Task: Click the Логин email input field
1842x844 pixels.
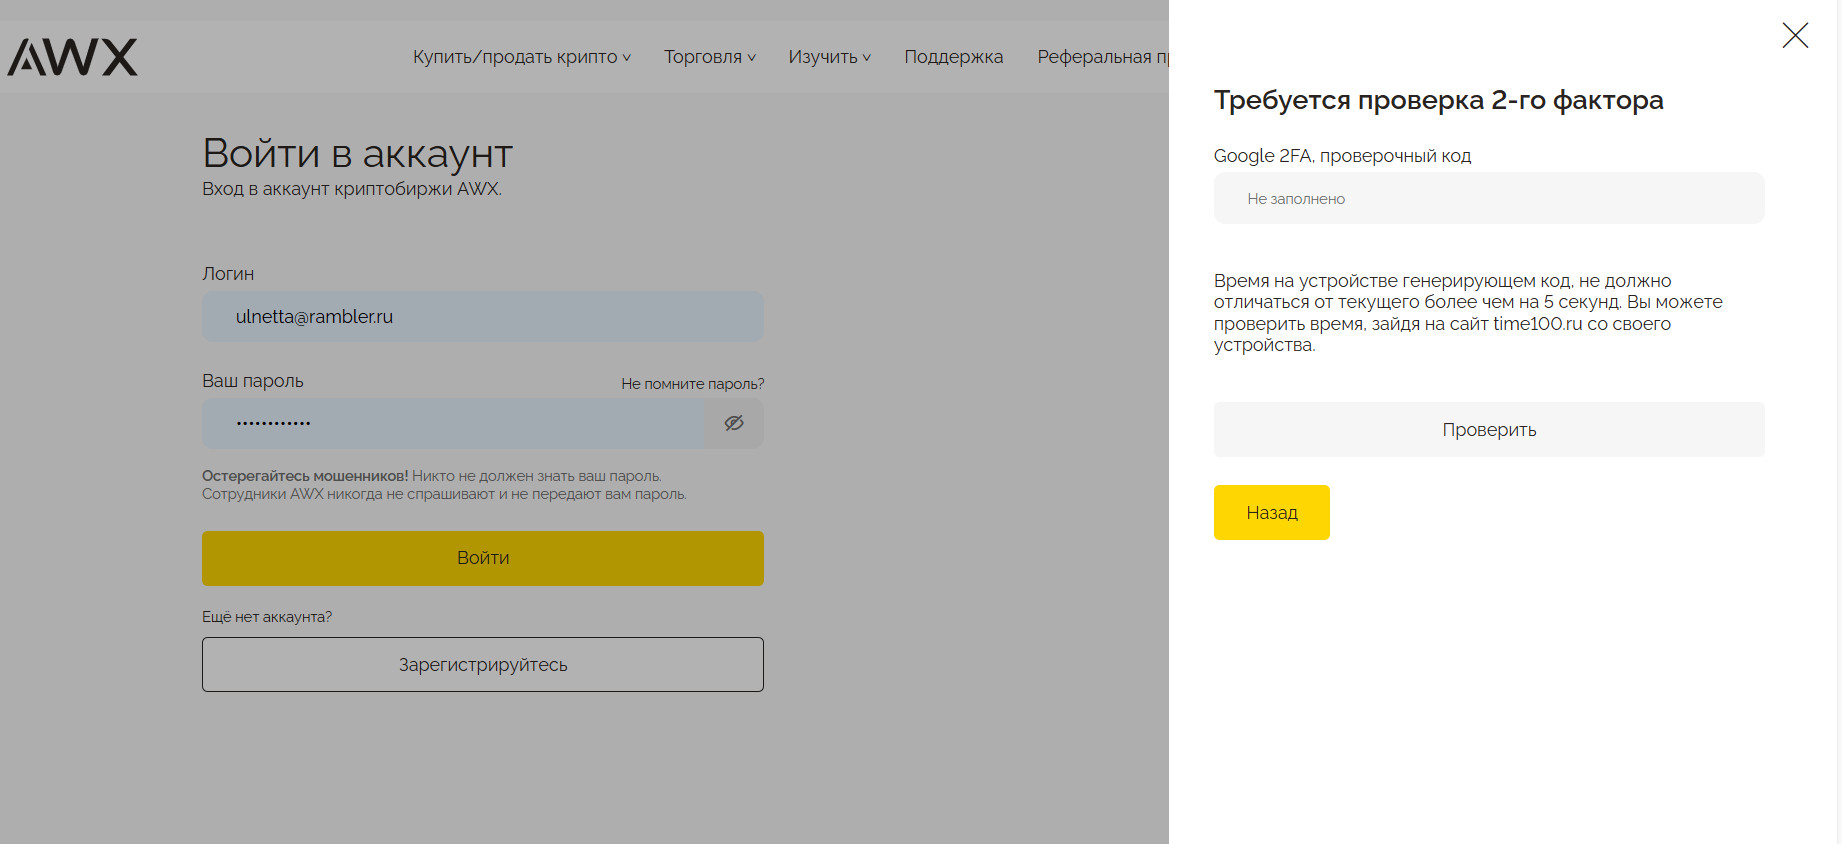Action: click(x=482, y=317)
